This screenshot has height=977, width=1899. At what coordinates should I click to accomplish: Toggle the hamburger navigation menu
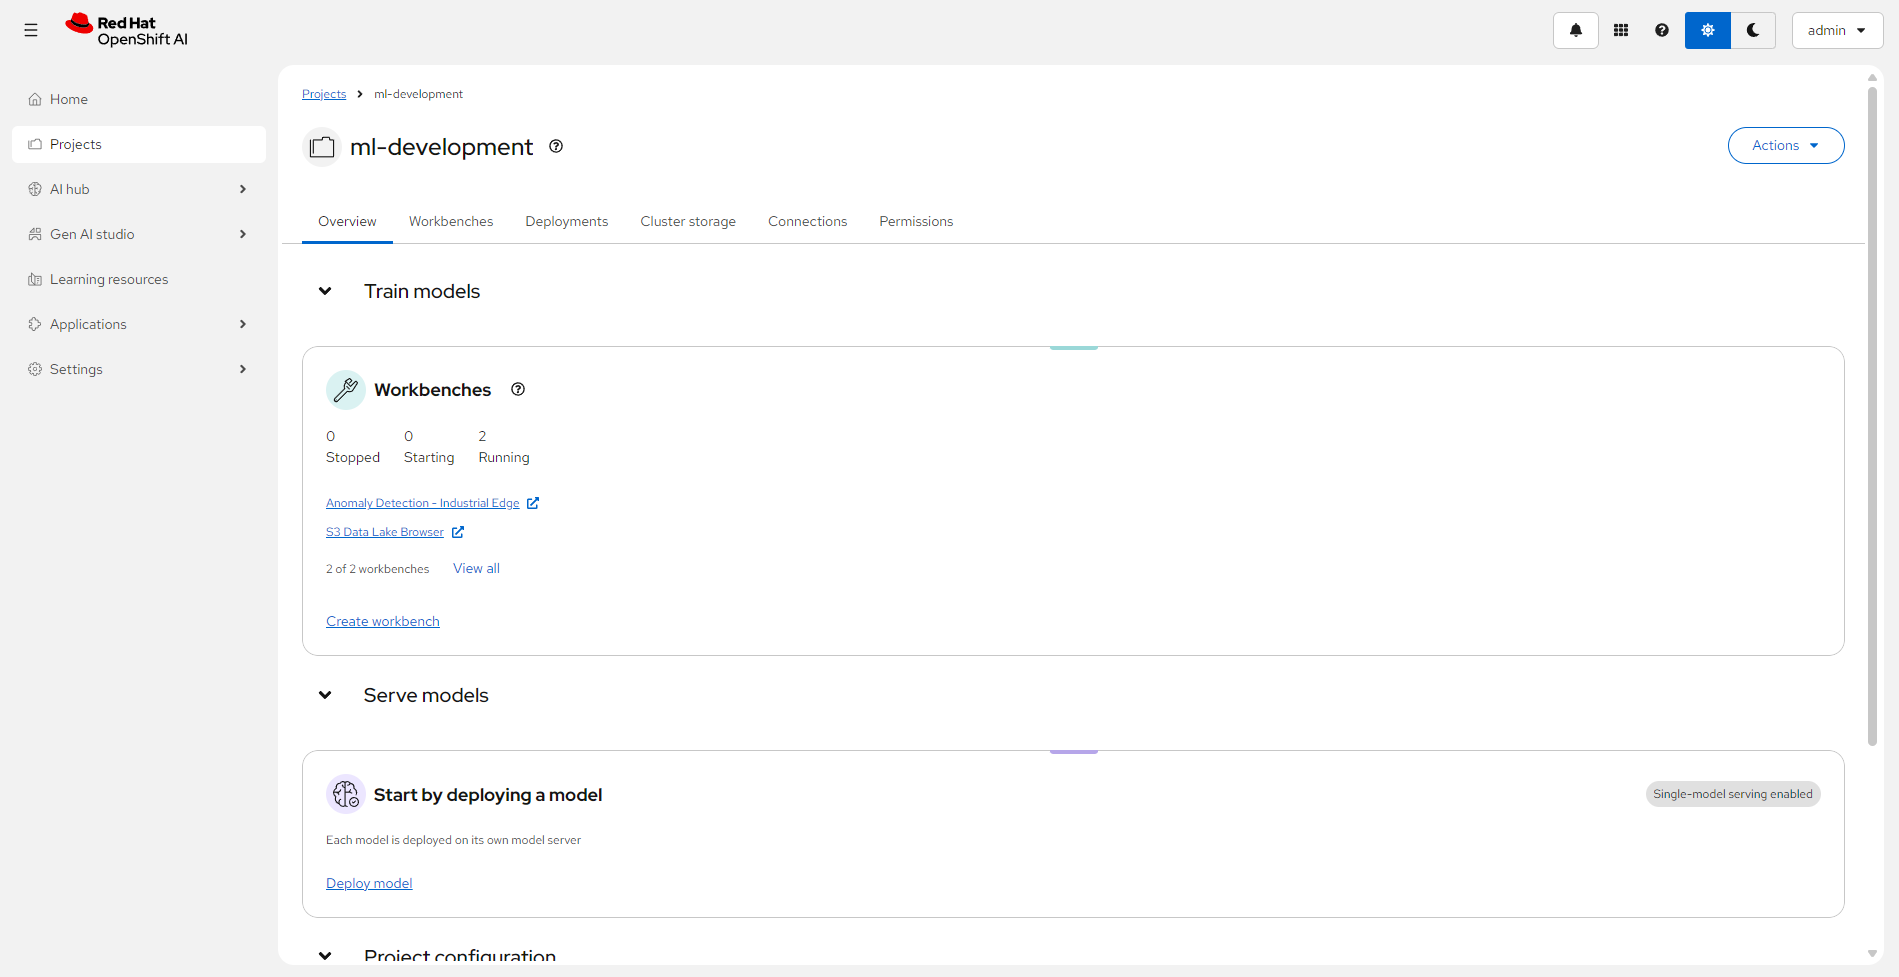(x=31, y=30)
